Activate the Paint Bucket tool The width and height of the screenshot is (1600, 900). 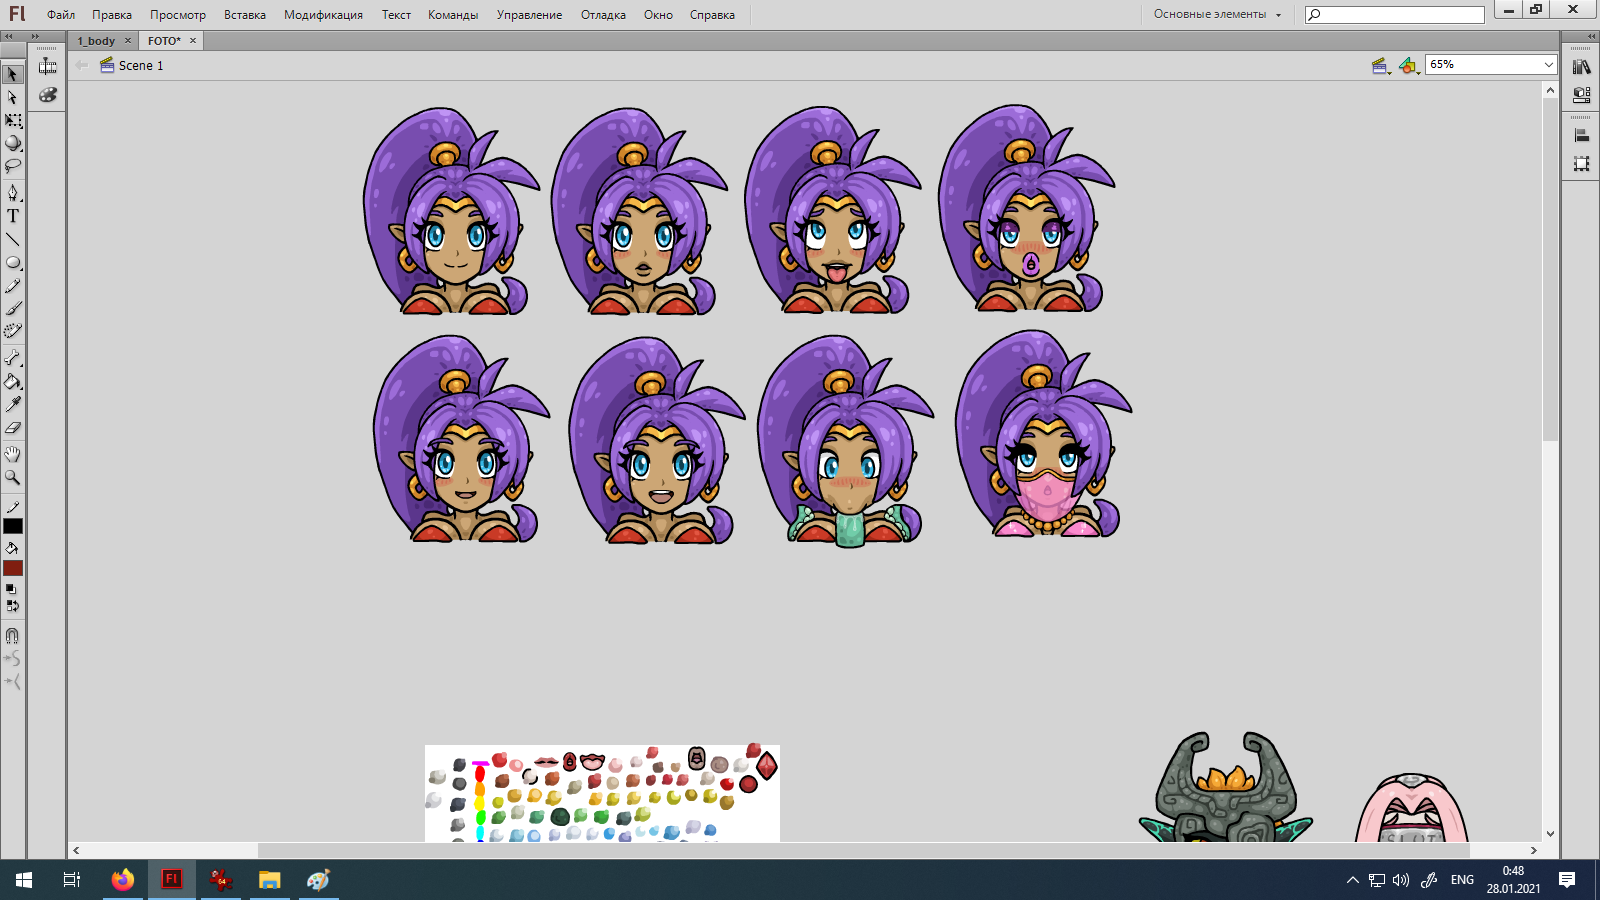click(13, 381)
